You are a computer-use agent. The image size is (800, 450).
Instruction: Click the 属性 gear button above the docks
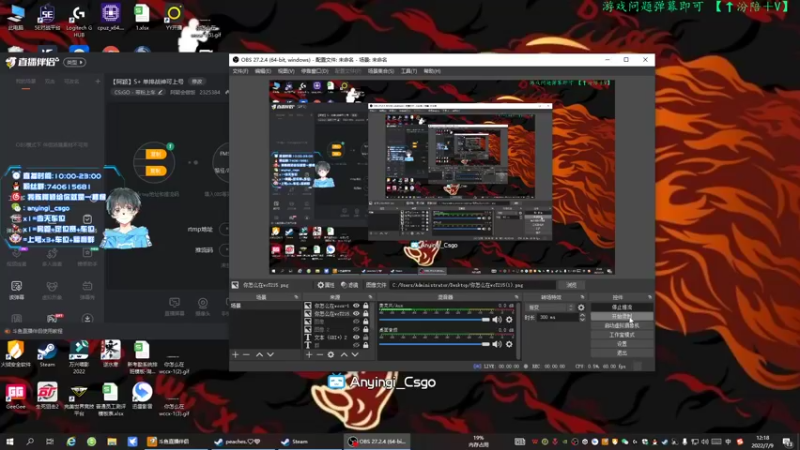pos(326,285)
